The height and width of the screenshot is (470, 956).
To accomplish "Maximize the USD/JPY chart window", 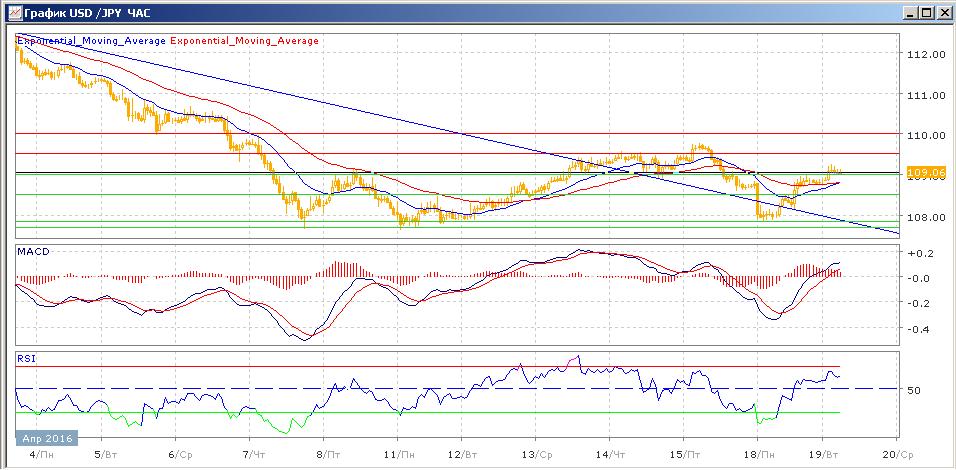I will 926,13.
